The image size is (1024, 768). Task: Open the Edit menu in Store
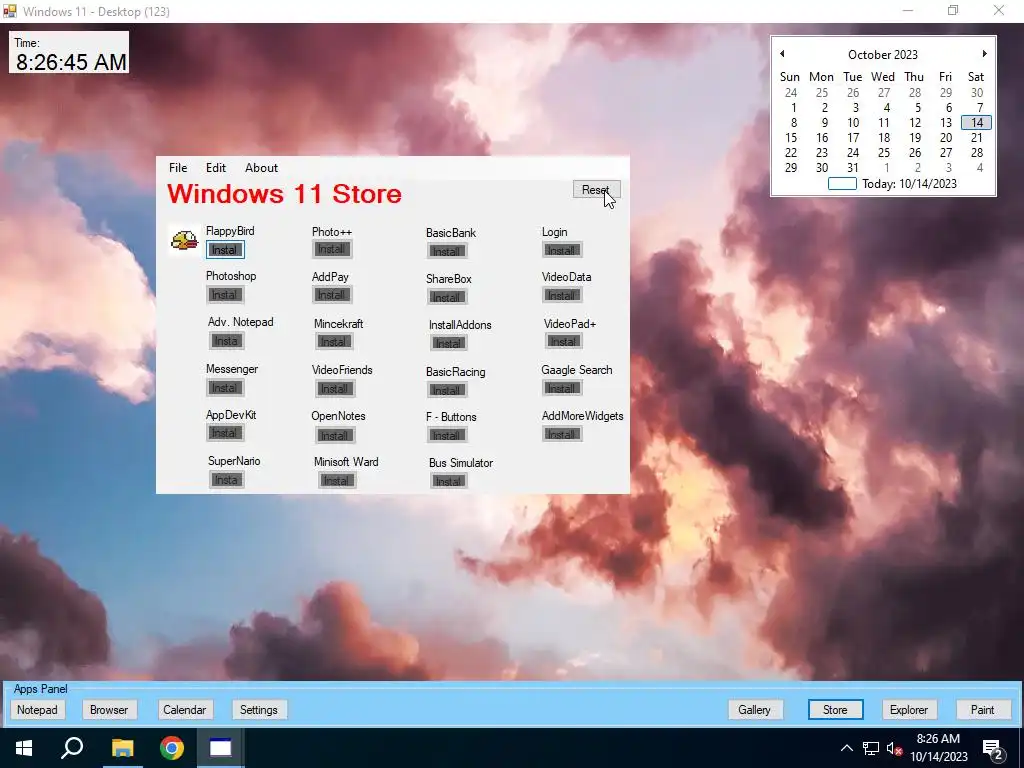coord(216,168)
